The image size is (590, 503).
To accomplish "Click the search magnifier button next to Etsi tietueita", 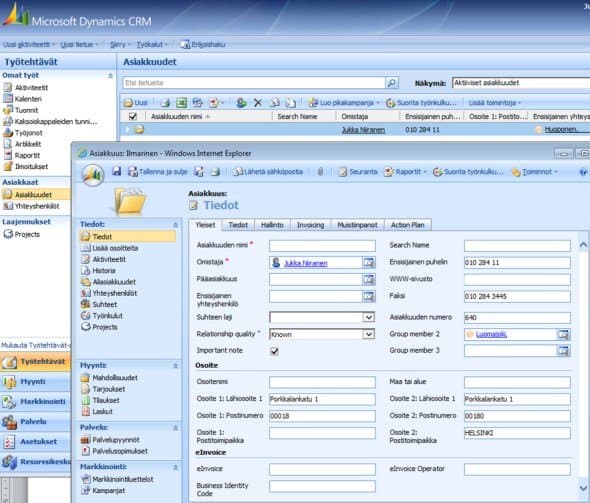I will pyautogui.click(x=391, y=83).
